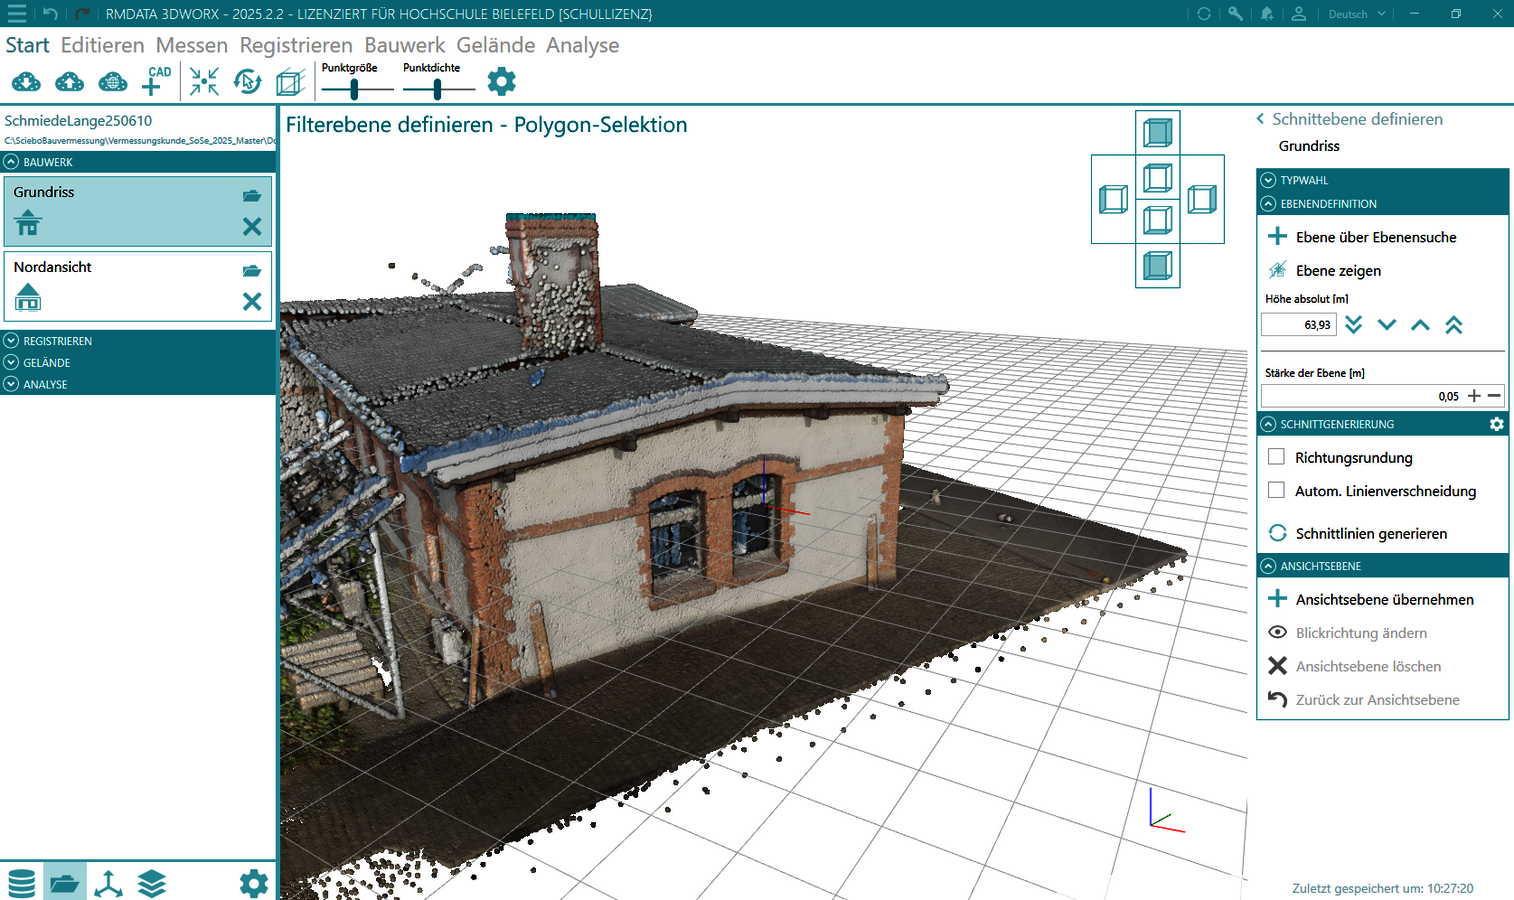Click the wireframe clipping box icon
The height and width of the screenshot is (900, 1514).
(x=290, y=82)
